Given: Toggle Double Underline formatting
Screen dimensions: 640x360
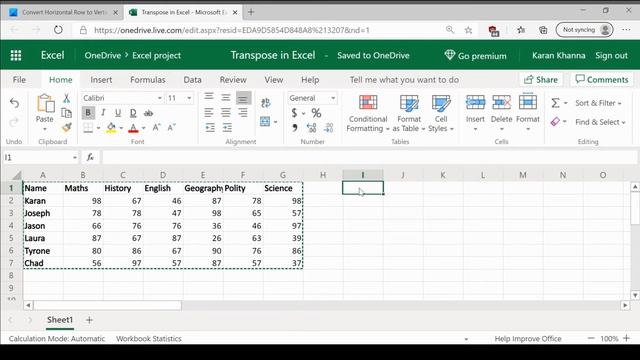Looking at the screenshot, I should [x=133, y=113].
